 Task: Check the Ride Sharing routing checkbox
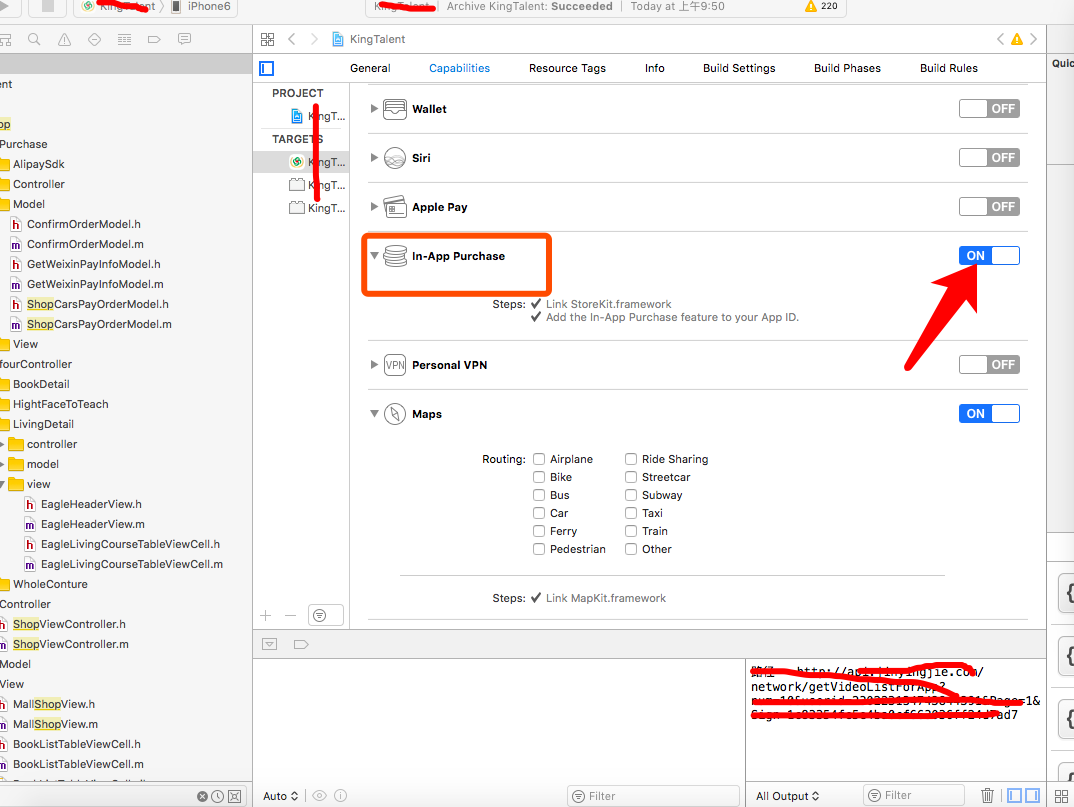pos(631,459)
